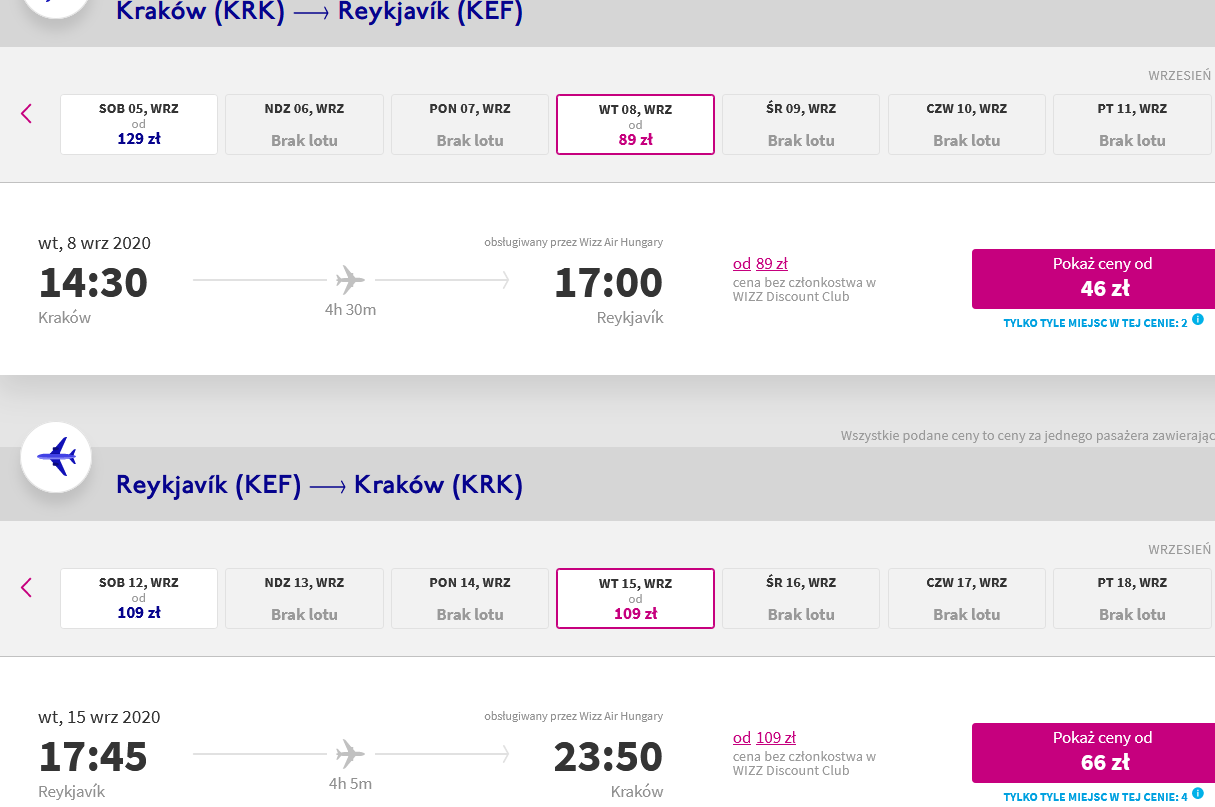Open the 'od 109 zł' non-member price link
Screen dimensions: 1215x807
[764, 738]
